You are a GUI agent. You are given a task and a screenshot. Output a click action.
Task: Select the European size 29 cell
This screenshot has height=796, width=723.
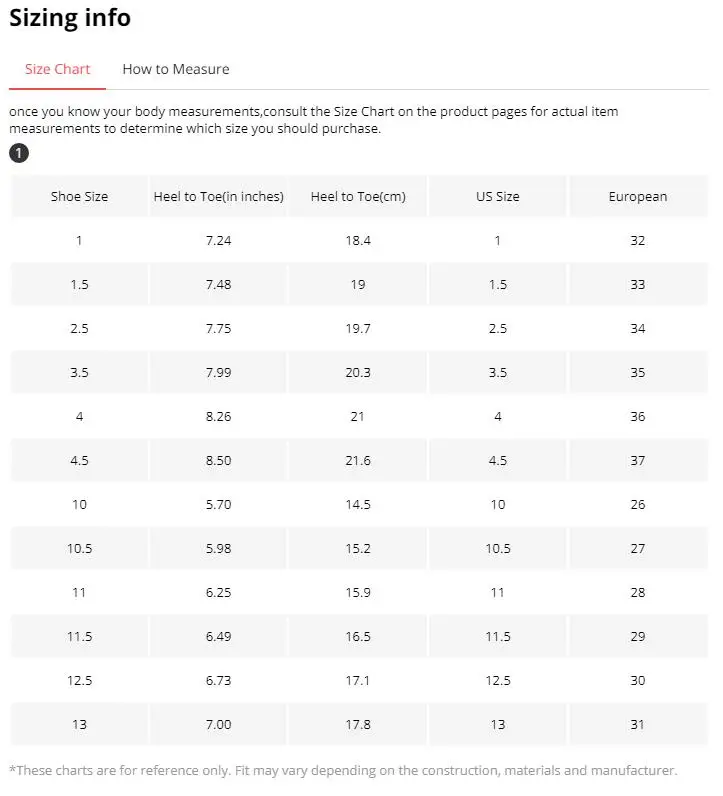tap(638, 637)
